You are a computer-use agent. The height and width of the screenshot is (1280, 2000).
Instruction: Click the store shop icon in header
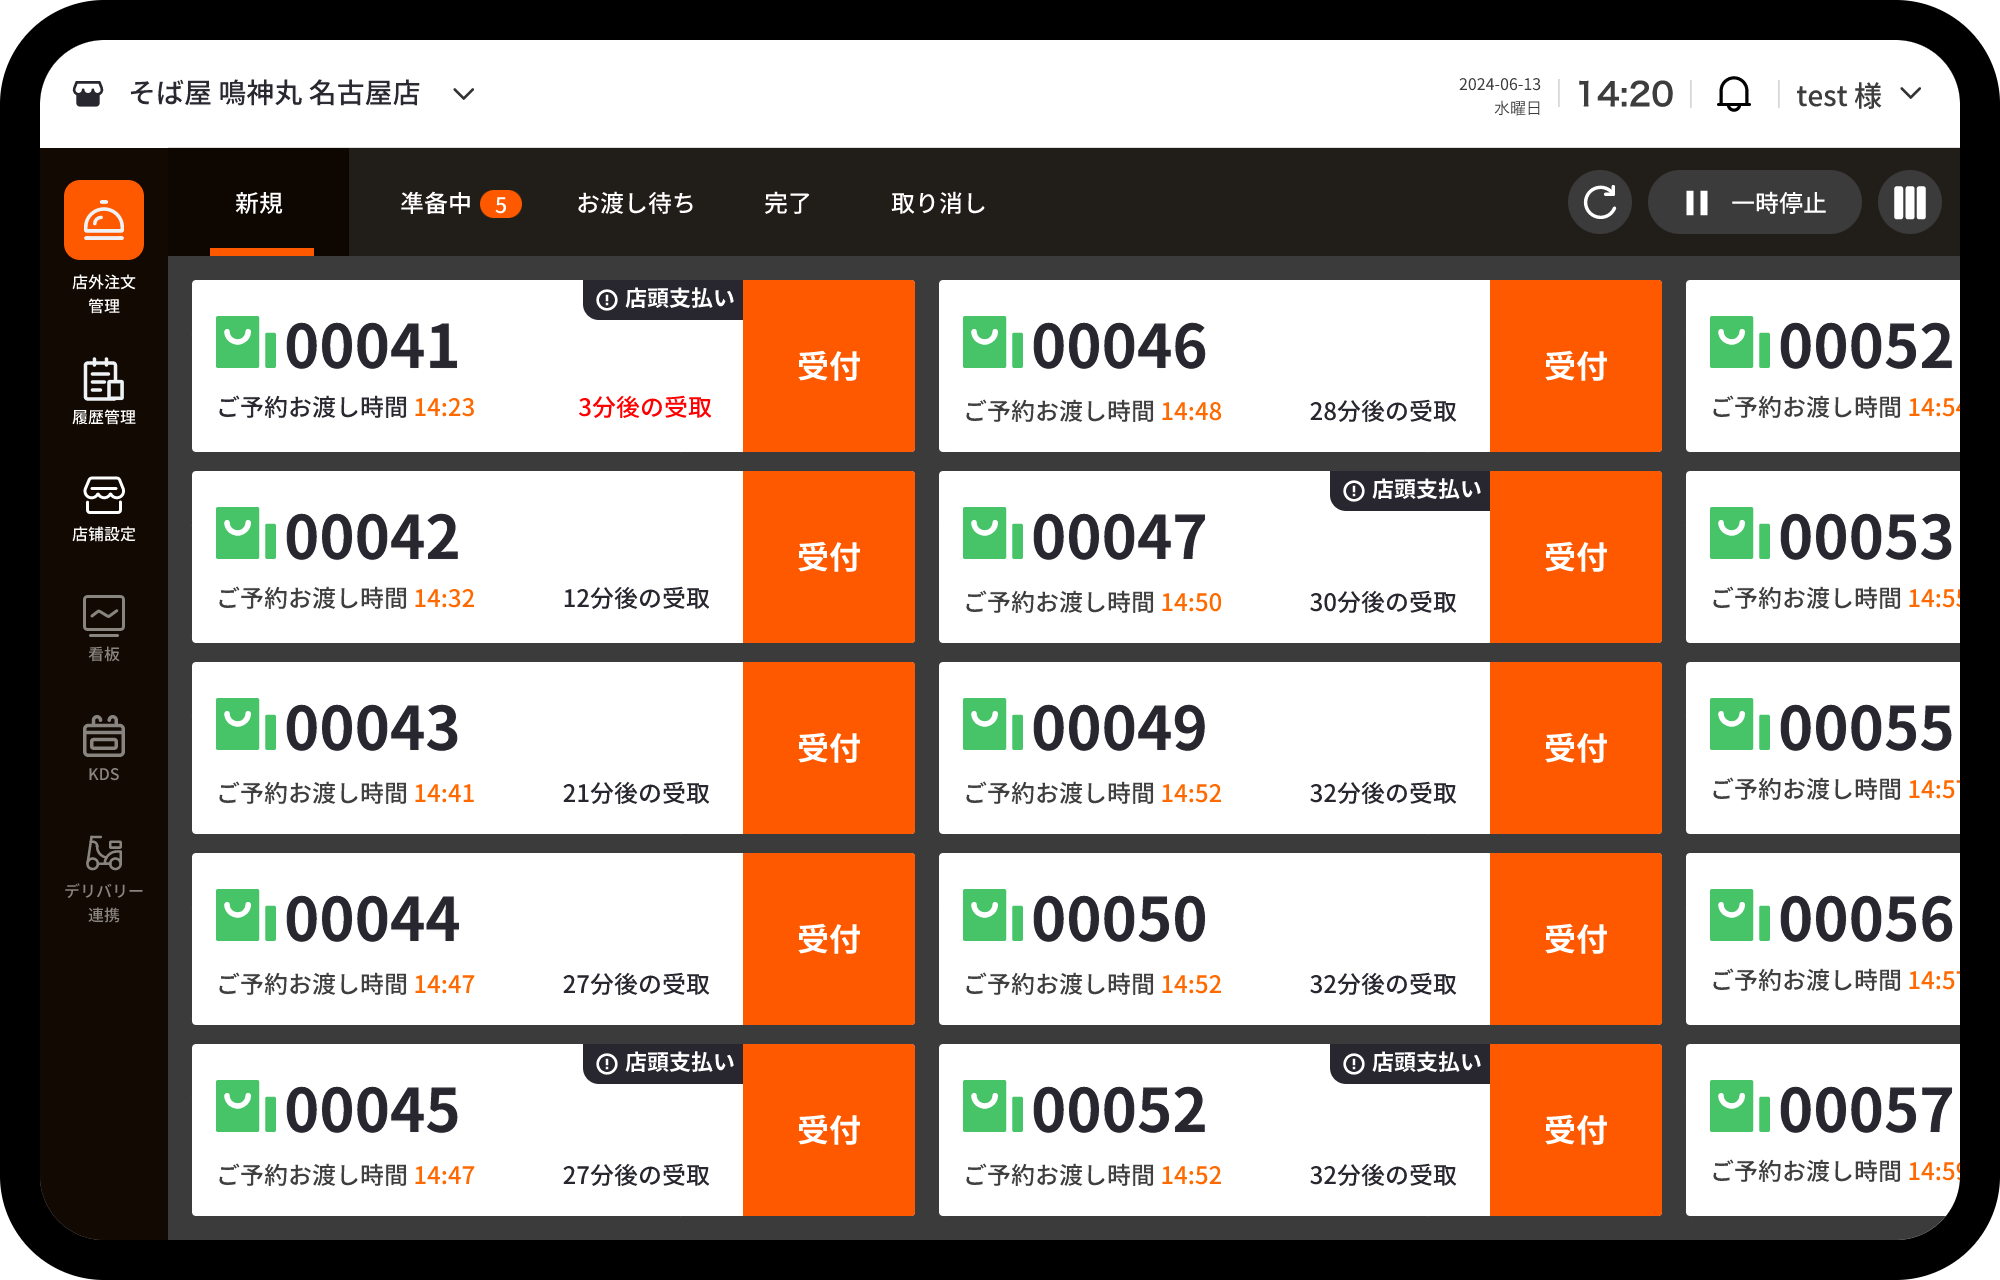click(88, 94)
